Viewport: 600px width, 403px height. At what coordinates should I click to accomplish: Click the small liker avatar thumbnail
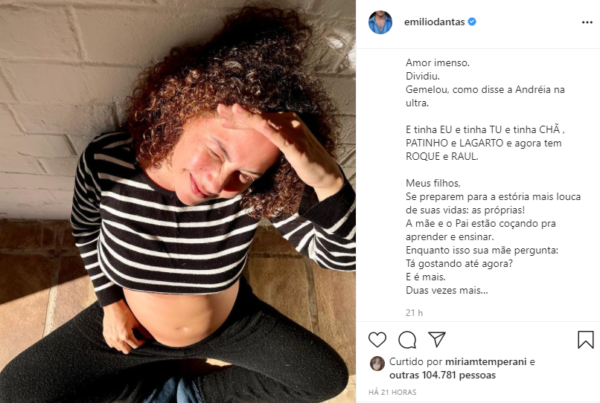point(377,364)
